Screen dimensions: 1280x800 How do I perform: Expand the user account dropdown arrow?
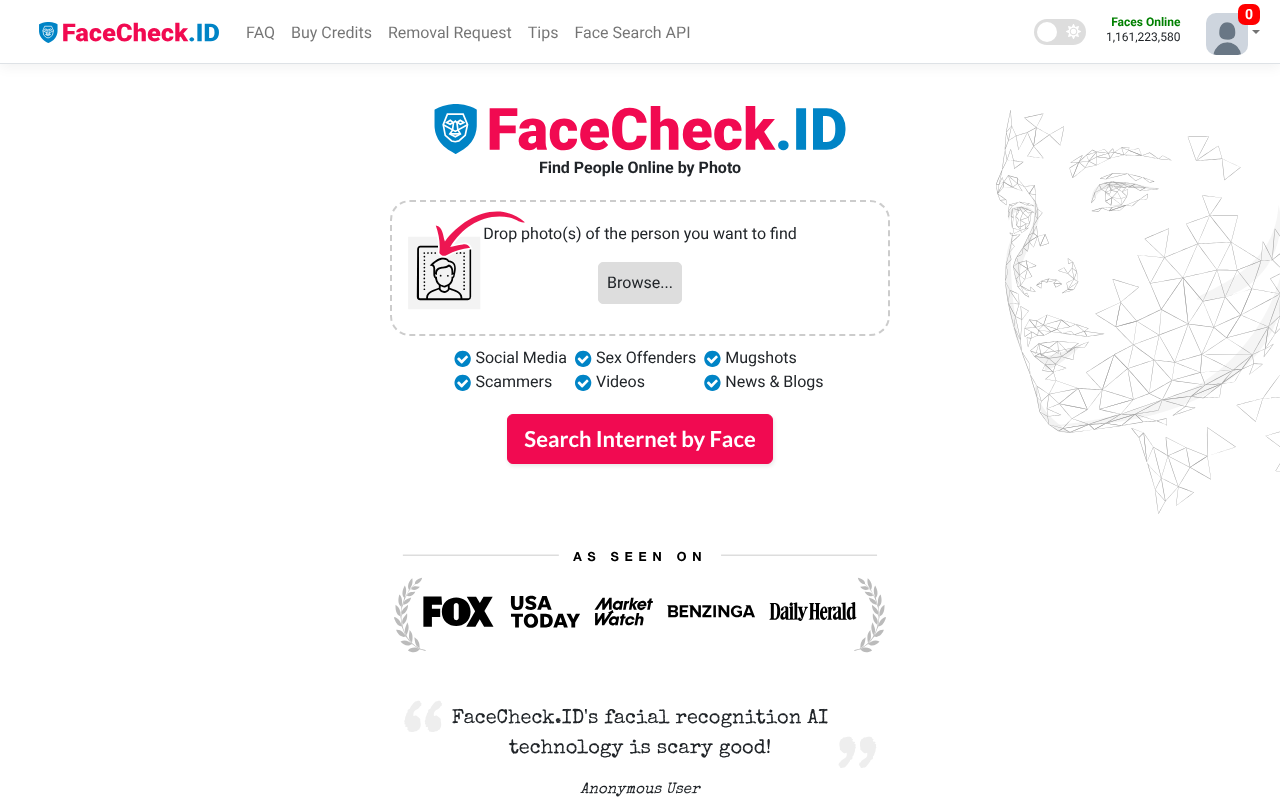[1256, 32]
